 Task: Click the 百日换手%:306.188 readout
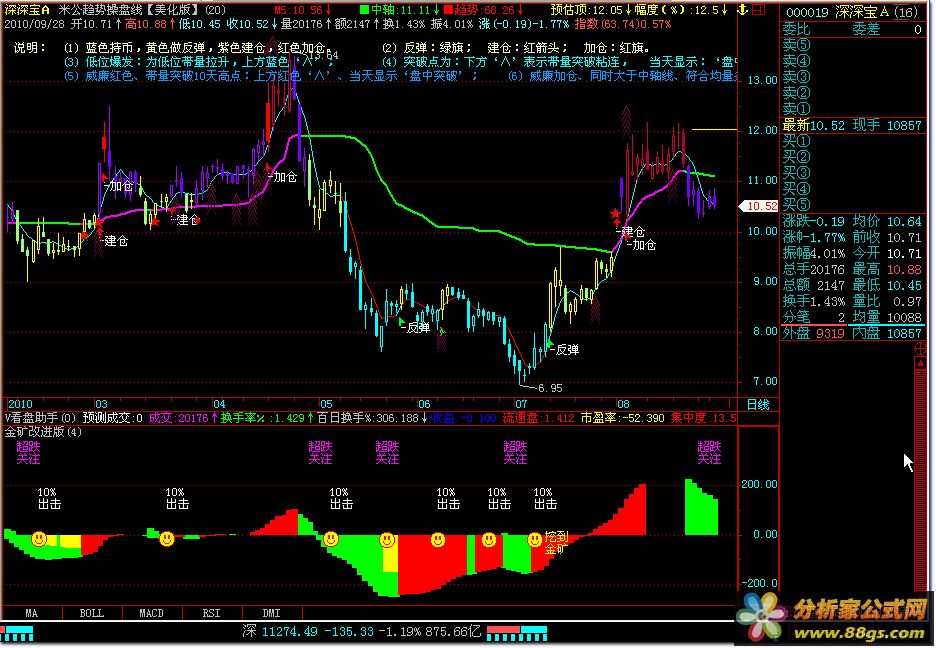371,418
